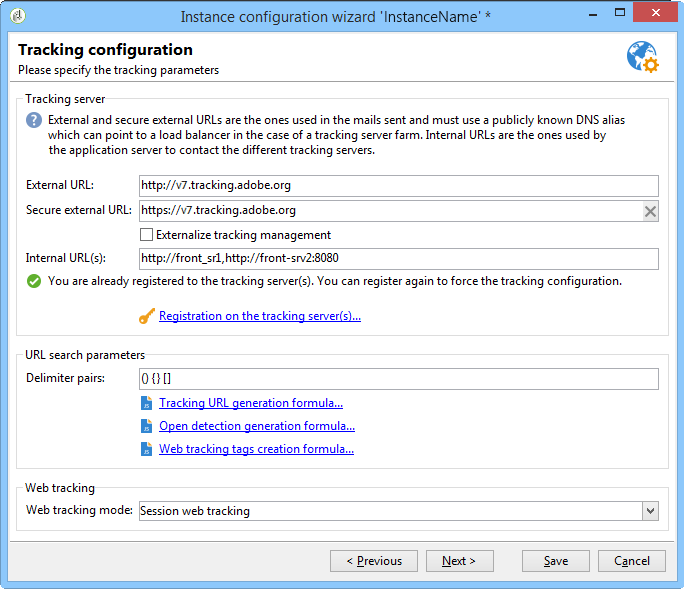Expand the Web tracking mode dropdown arrow
This screenshot has height=594, width=690.
pyautogui.click(x=650, y=511)
